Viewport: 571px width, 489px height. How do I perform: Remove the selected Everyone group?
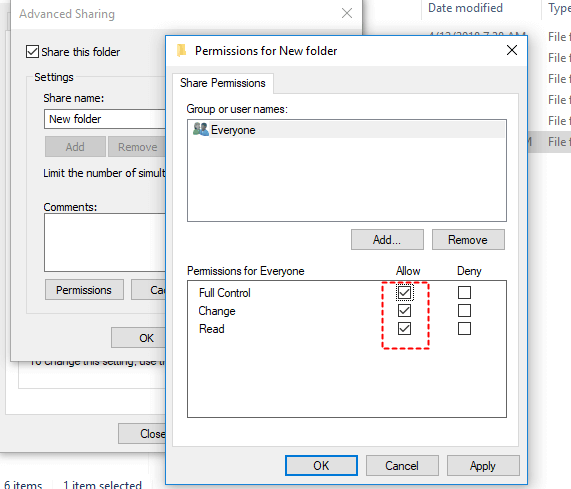(x=468, y=240)
